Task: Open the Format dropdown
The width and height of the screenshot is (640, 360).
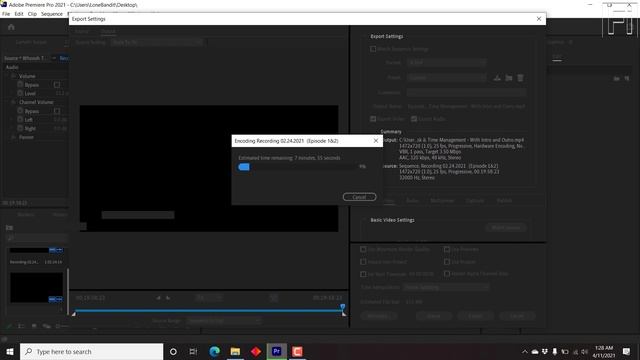Action: (x=446, y=62)
